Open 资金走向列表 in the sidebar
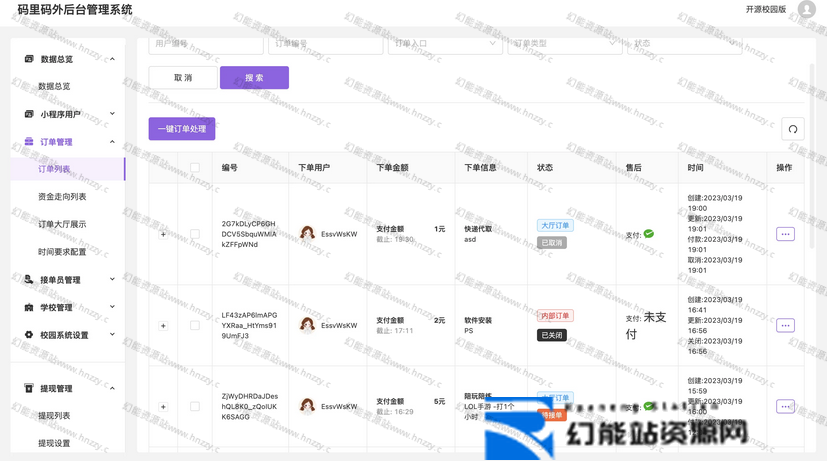The width and height of the screenshot is (827, 461). 62,197
